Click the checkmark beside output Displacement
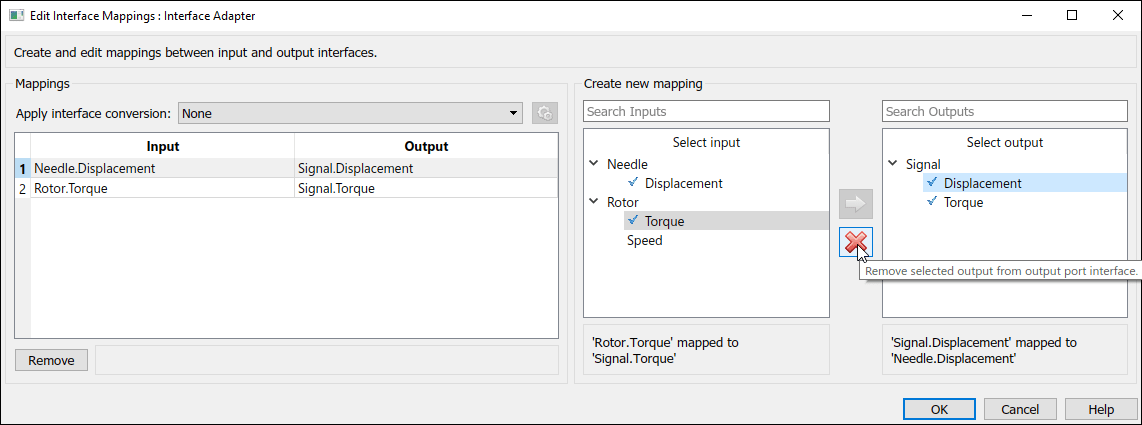Screen dimensions: 1142x425 click(932, 183)
